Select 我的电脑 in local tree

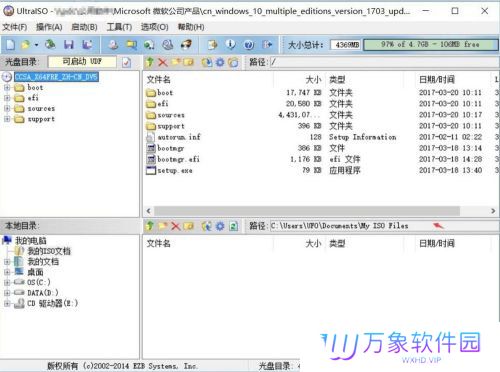click(31, 241)
